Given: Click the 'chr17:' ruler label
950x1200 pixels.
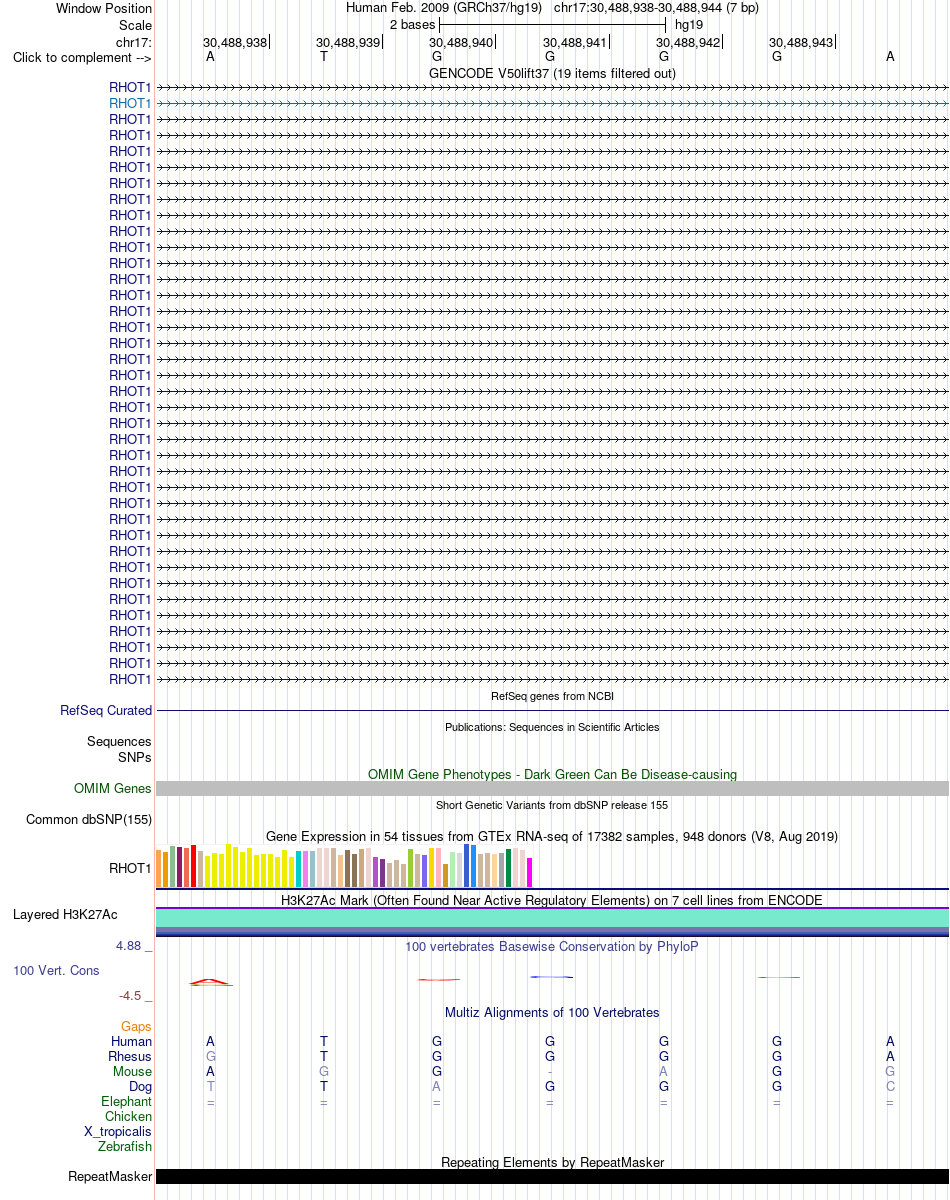Looking at the screenshot, I should 134,42.
